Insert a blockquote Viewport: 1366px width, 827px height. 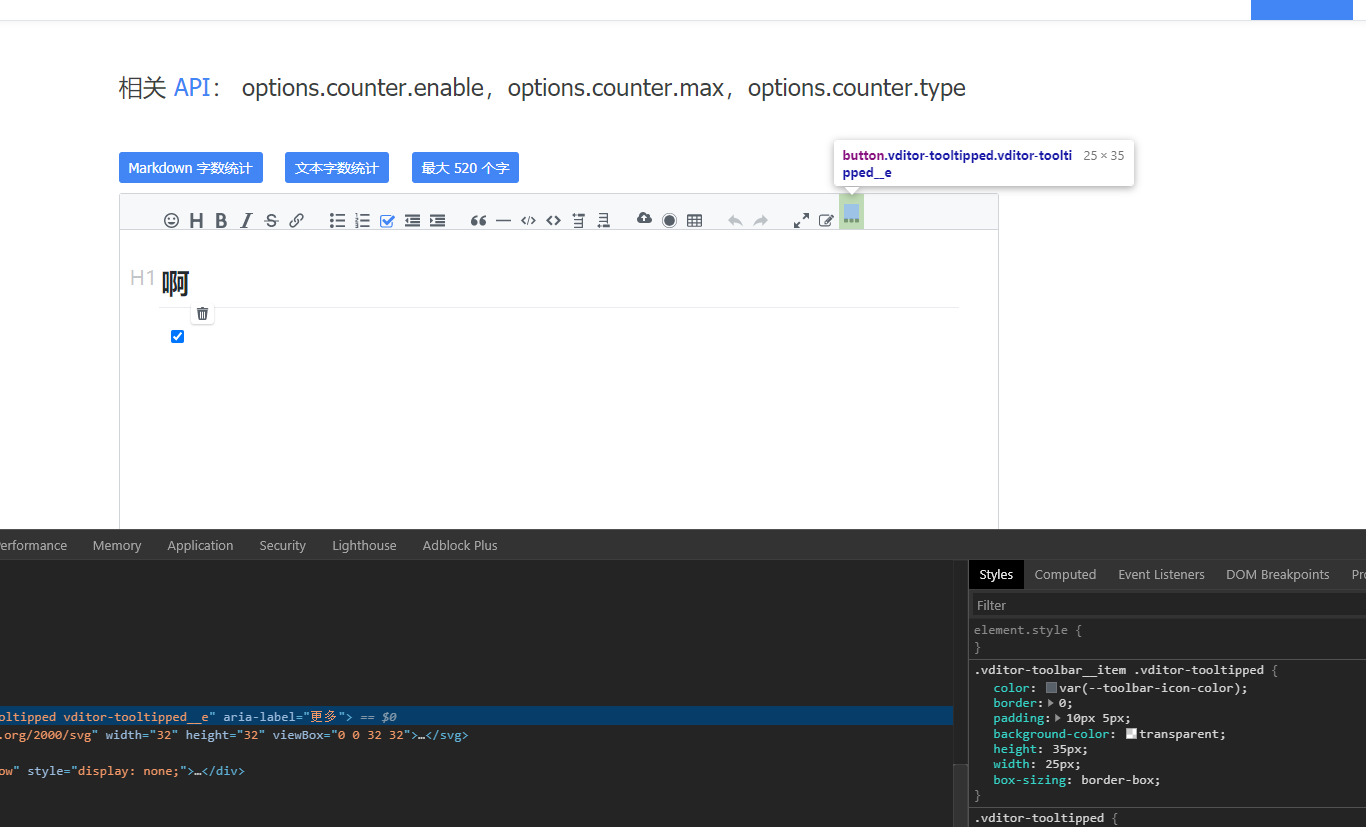pos(478,220)
